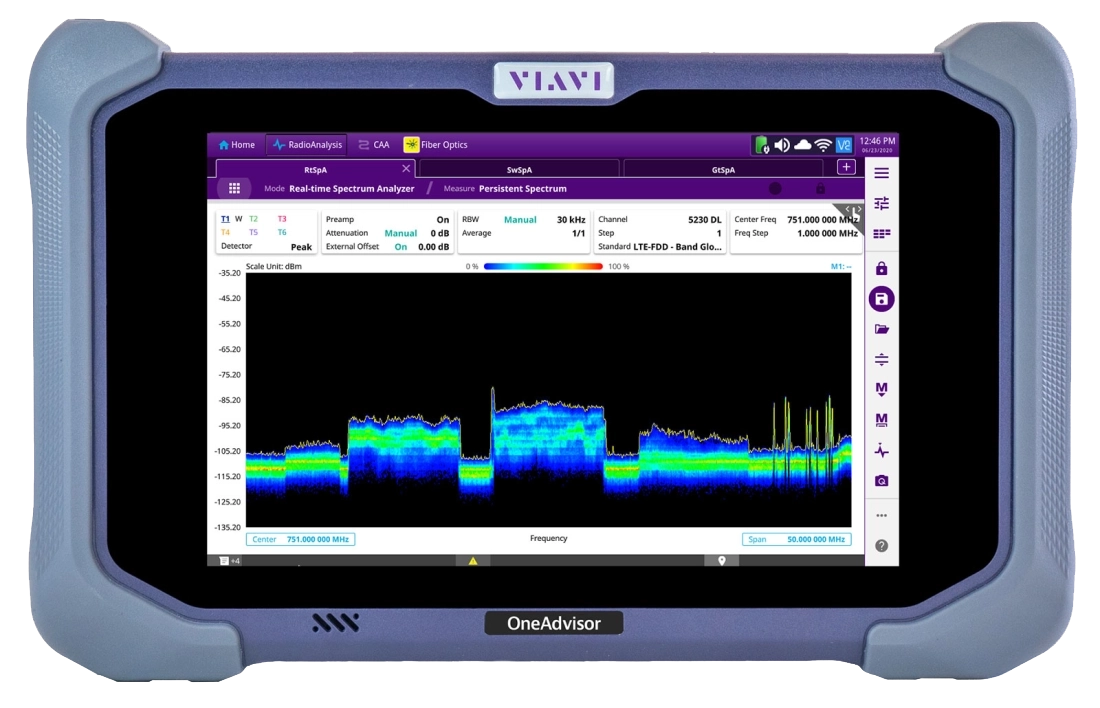The width and height of the screenshot is (1100, 708).
Task: Switch to the SwSpA tab
Action: click(x=518, y=169)
